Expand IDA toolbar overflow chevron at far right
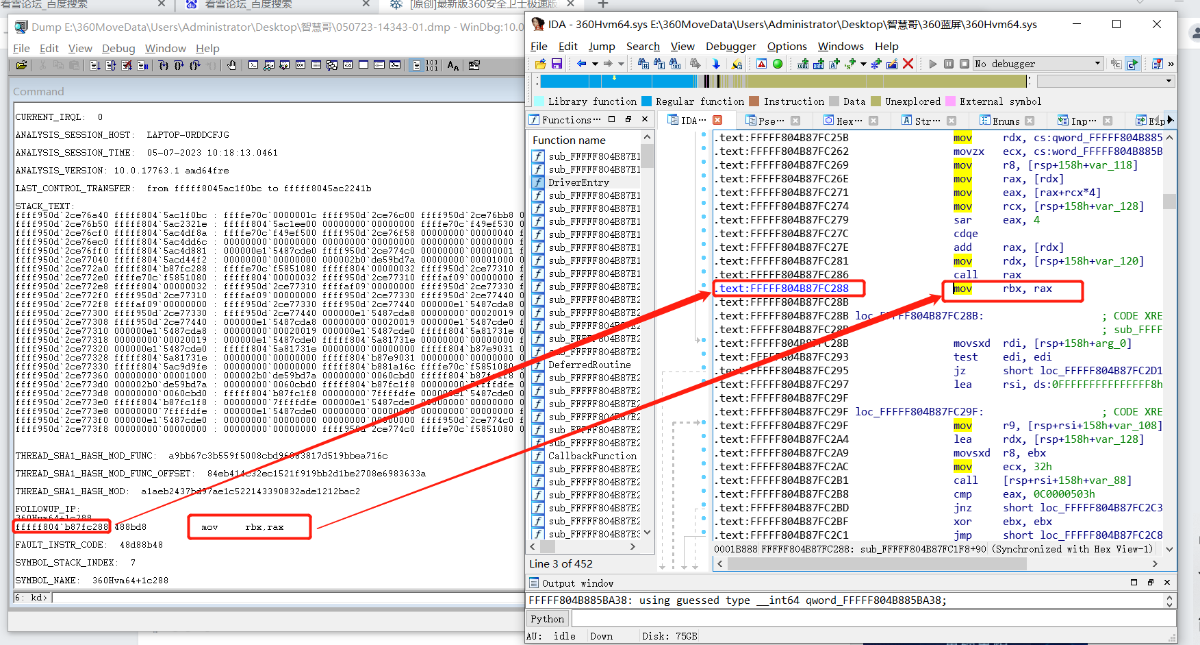 1170,63
